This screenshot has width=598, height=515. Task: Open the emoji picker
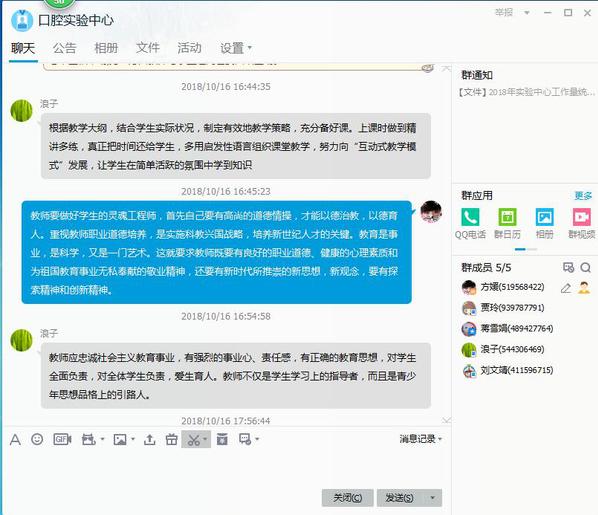click(x=37, y=439)
